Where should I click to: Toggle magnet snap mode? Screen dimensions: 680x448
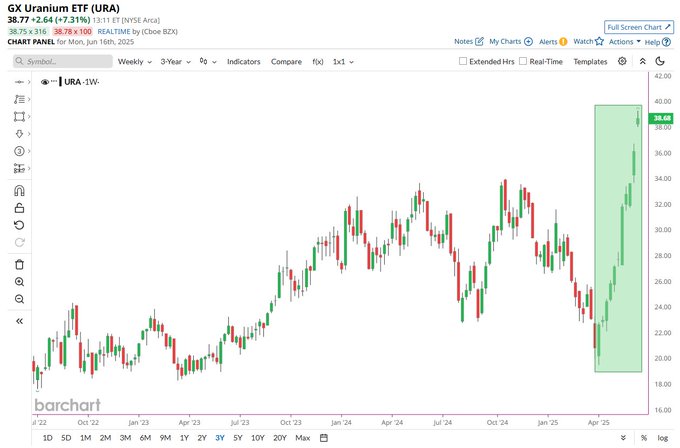point(19,191)
